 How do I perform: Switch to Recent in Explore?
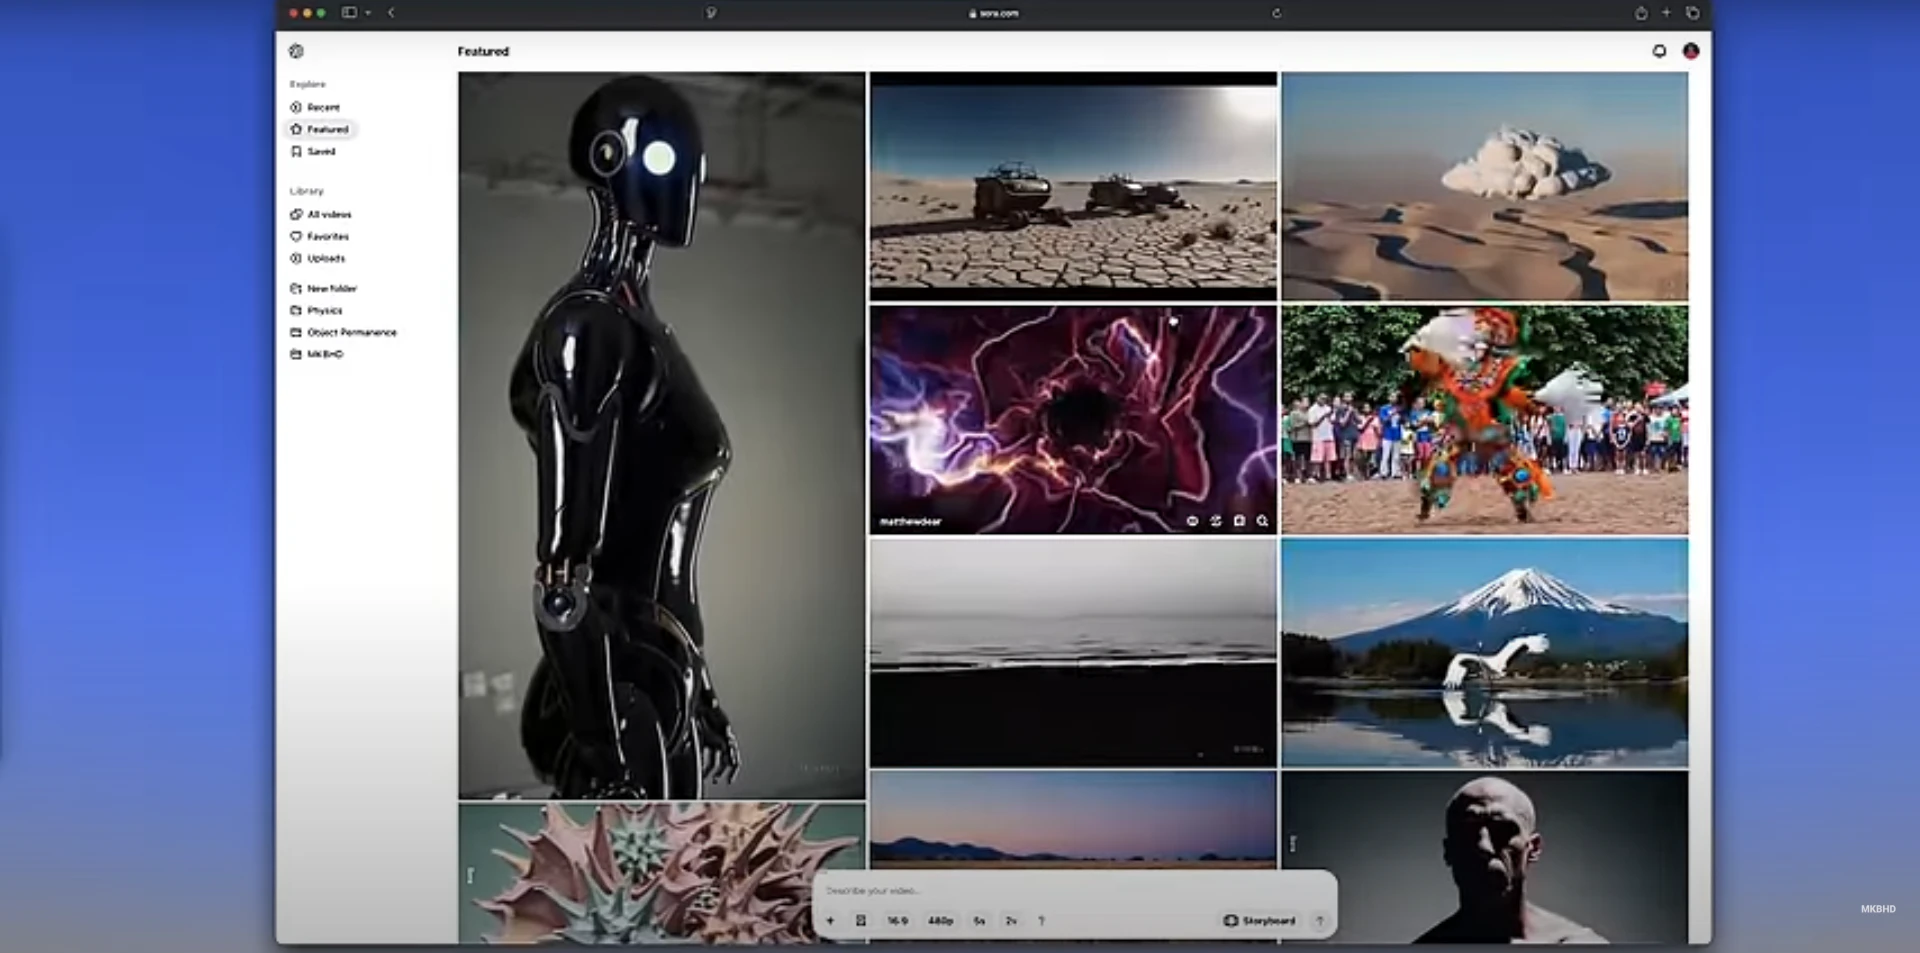pos(321,107)
